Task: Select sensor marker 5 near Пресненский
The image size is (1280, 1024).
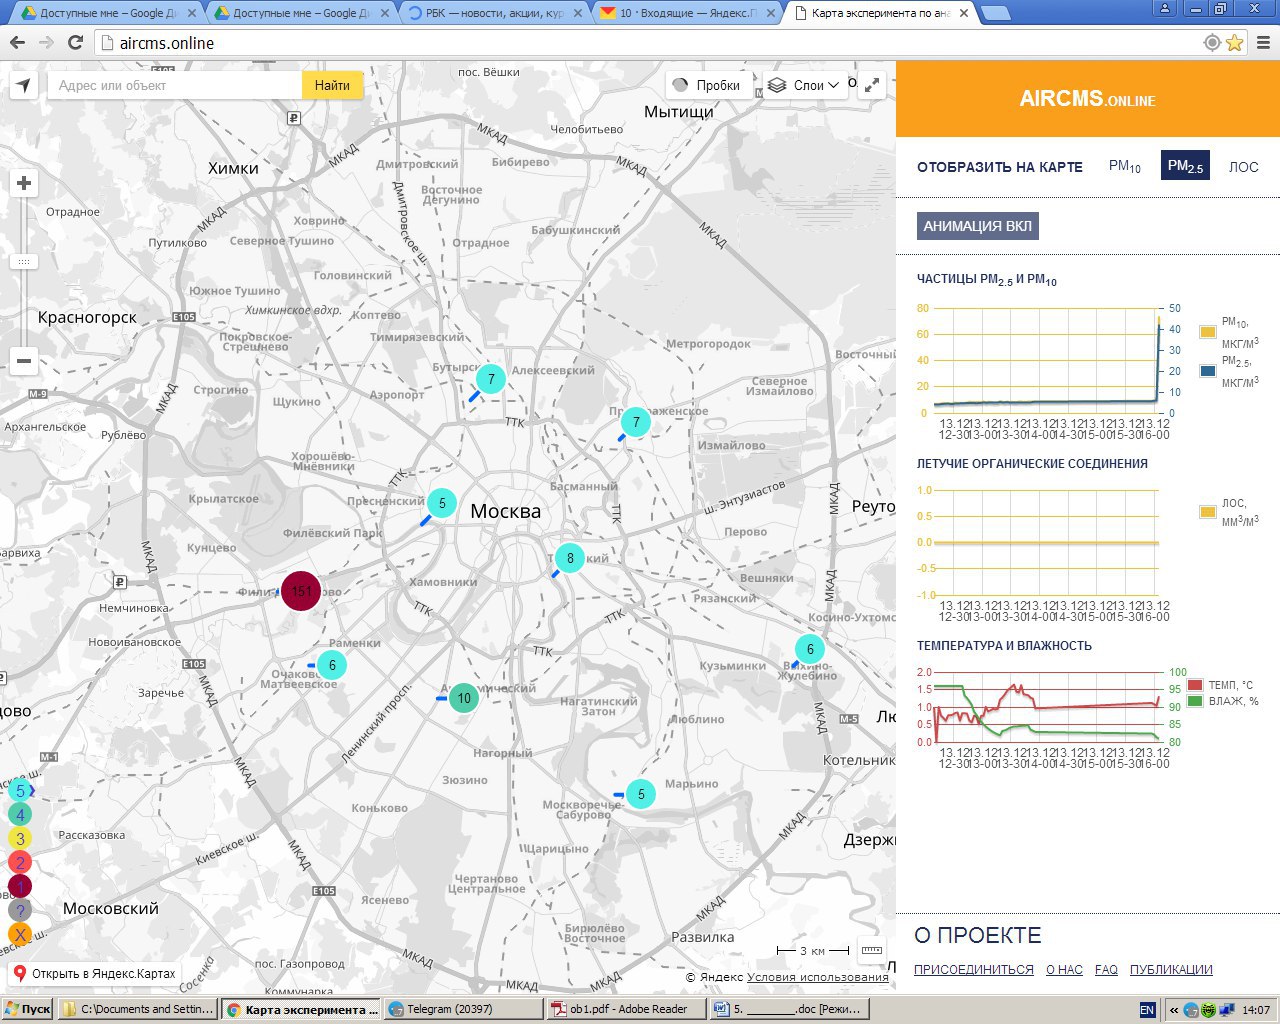Action: [442, 504]
